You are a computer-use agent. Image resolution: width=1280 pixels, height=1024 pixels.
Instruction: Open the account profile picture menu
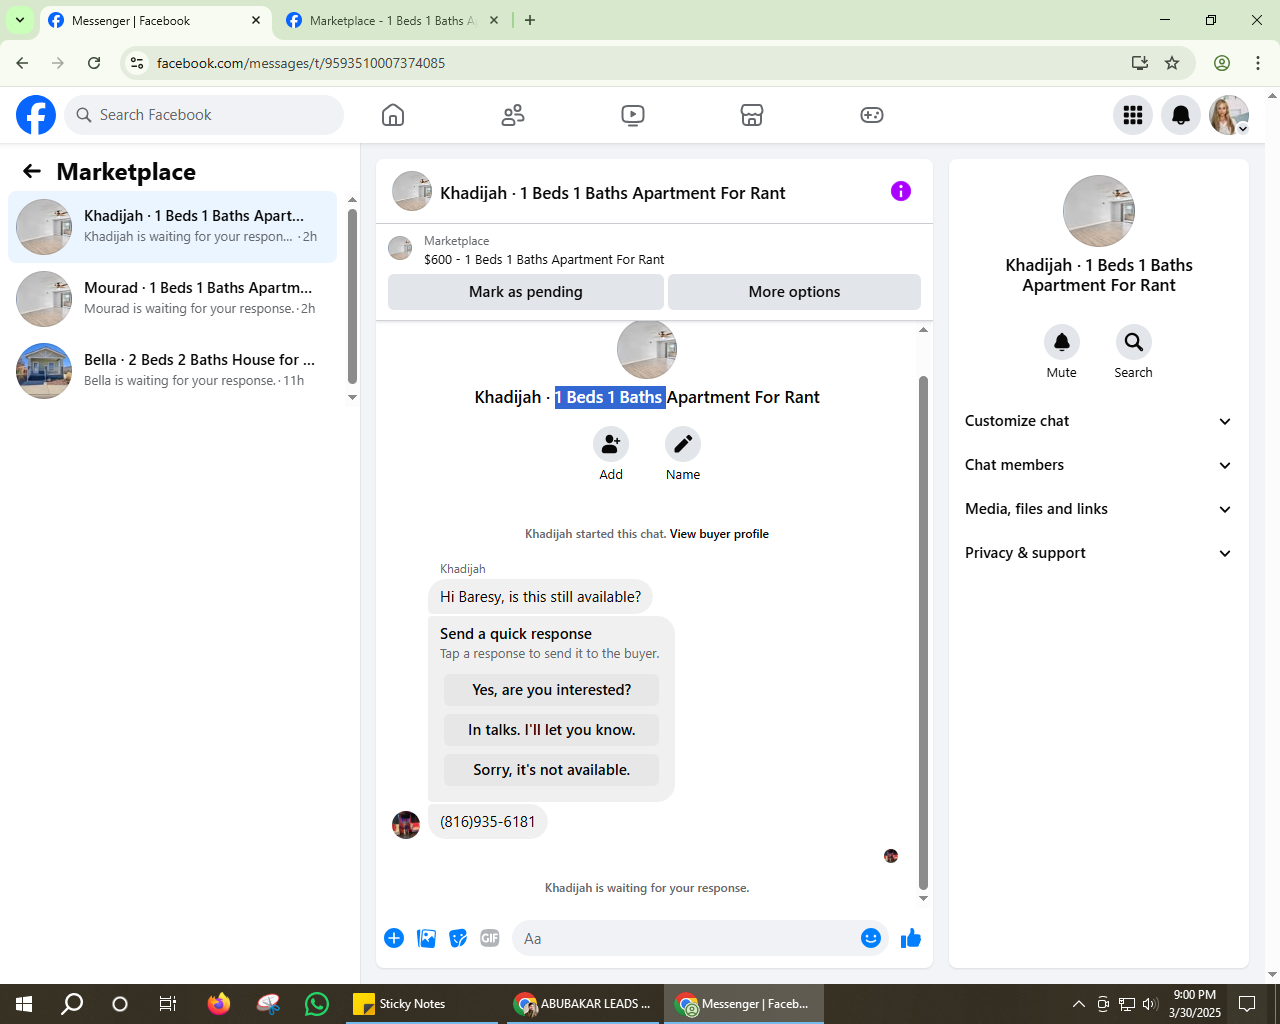click(1229, 115)
